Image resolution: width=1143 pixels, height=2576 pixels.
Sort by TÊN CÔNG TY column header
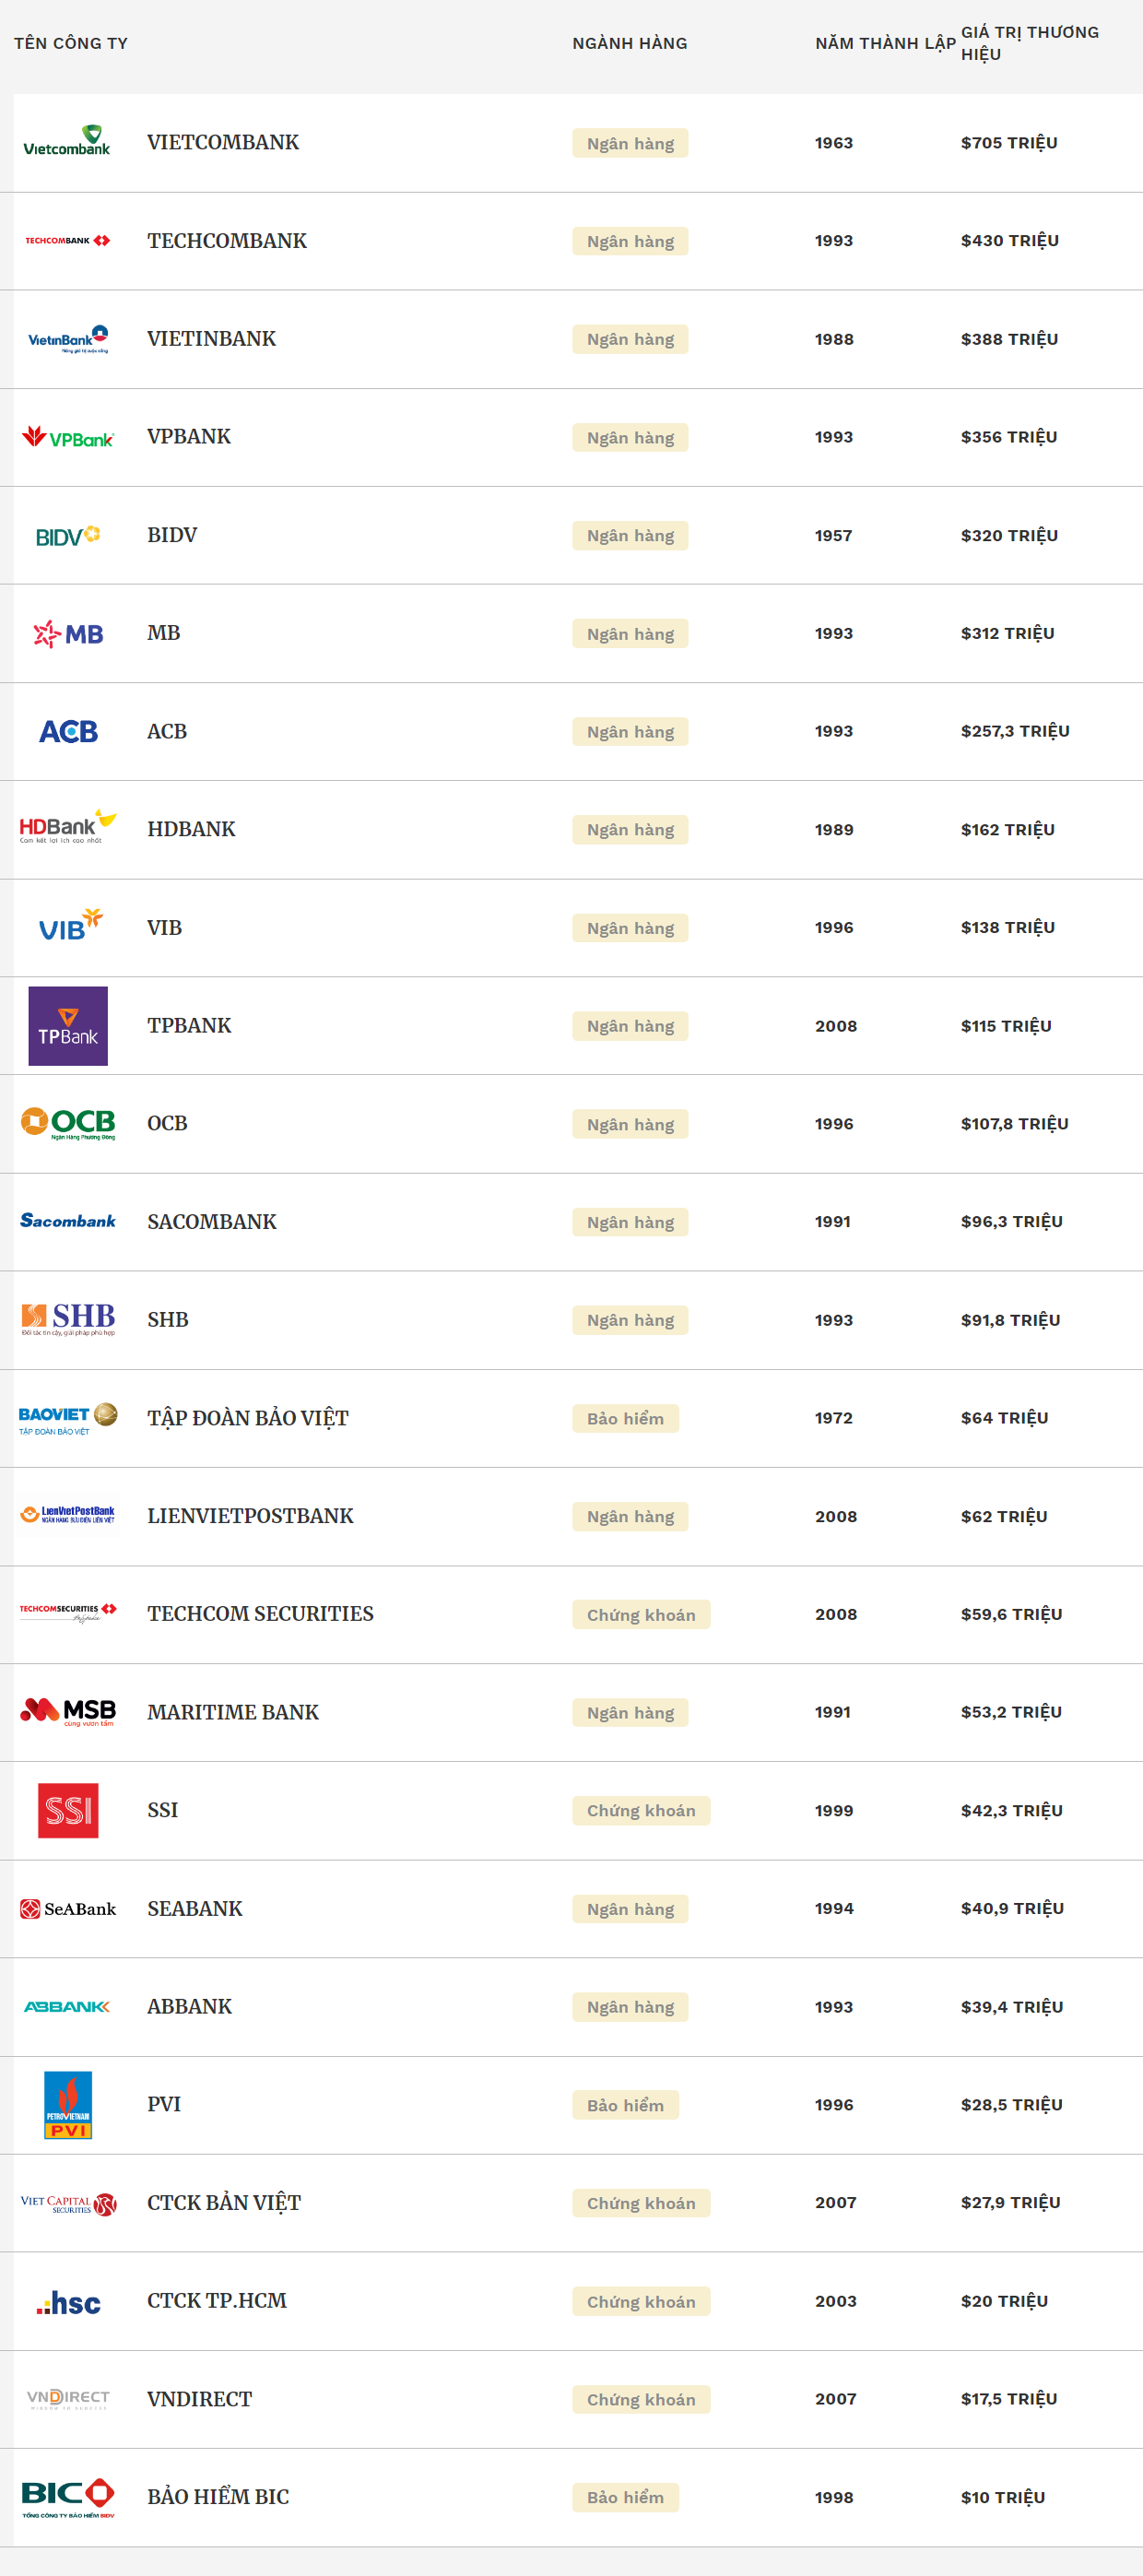pos(71,43)
